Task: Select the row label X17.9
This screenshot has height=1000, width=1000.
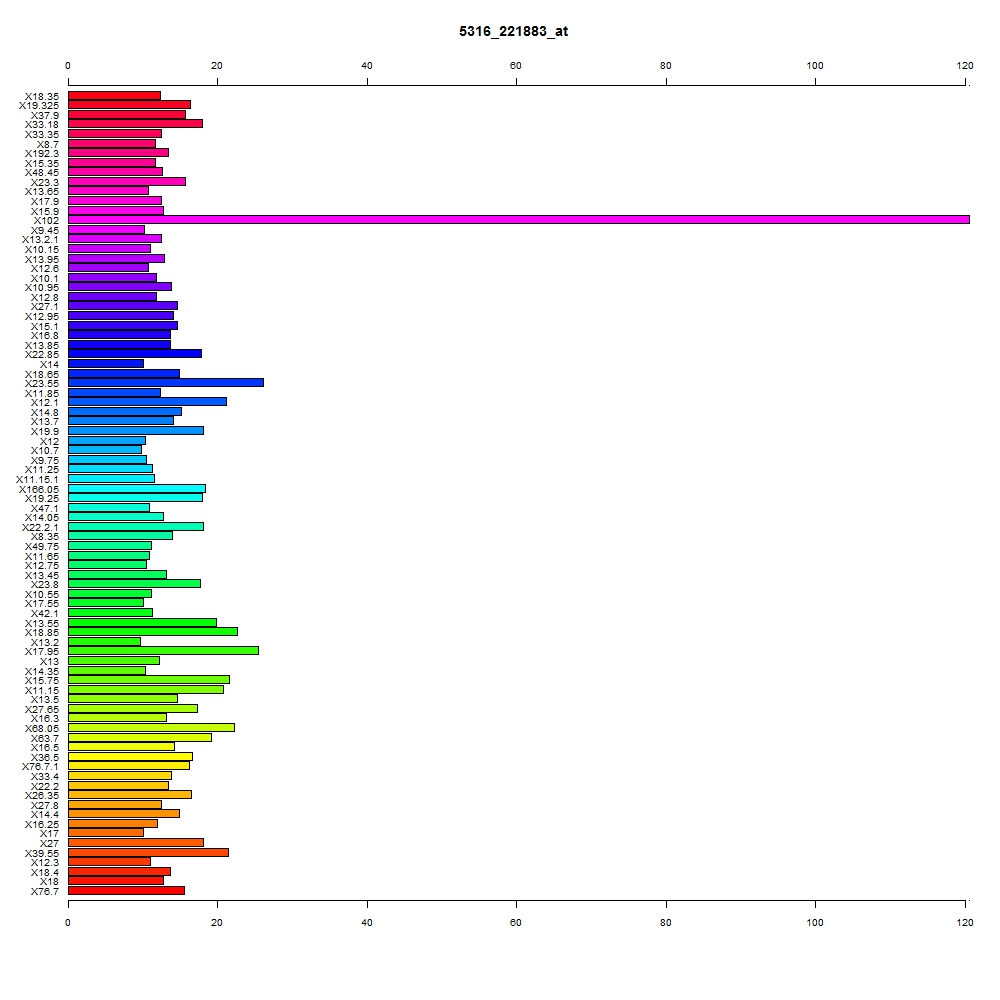Action: click(45, 202)
